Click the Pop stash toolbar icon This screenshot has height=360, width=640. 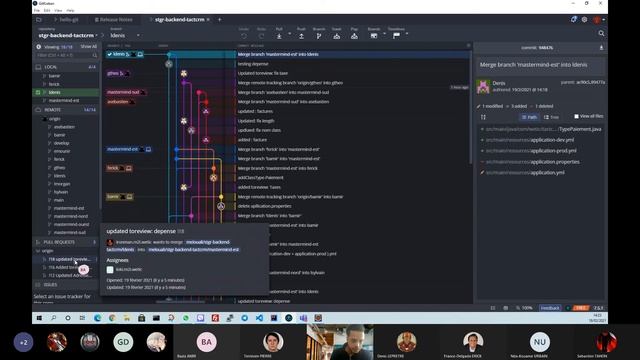[354, 36]
